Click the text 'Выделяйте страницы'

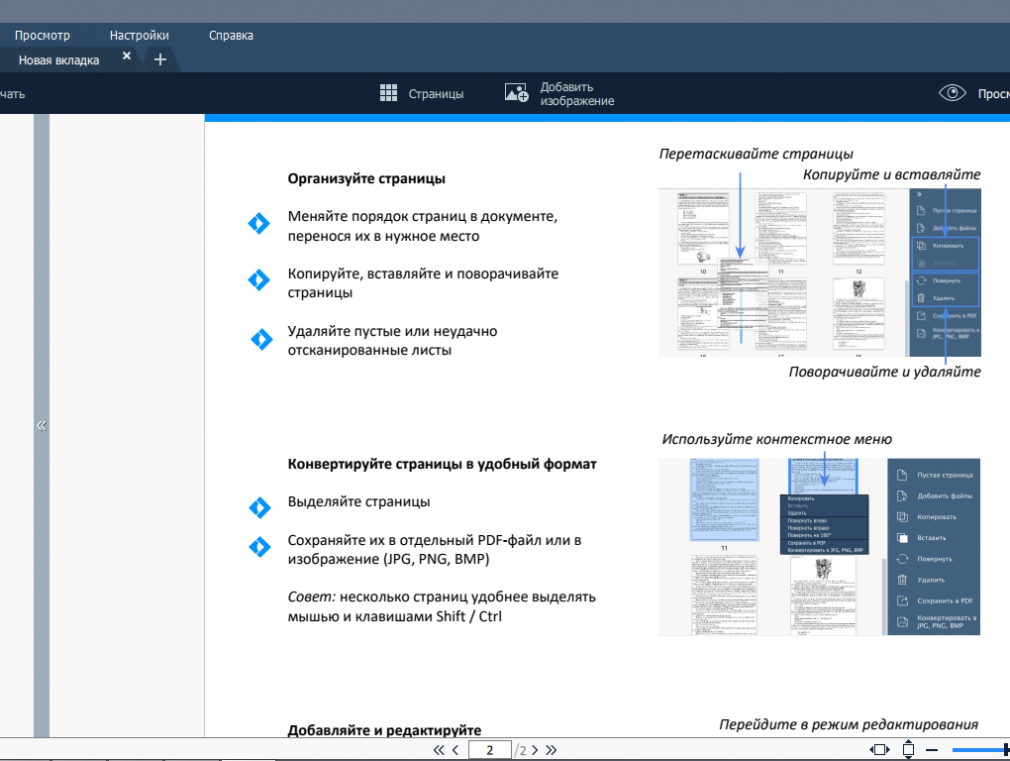click(359, 501)
